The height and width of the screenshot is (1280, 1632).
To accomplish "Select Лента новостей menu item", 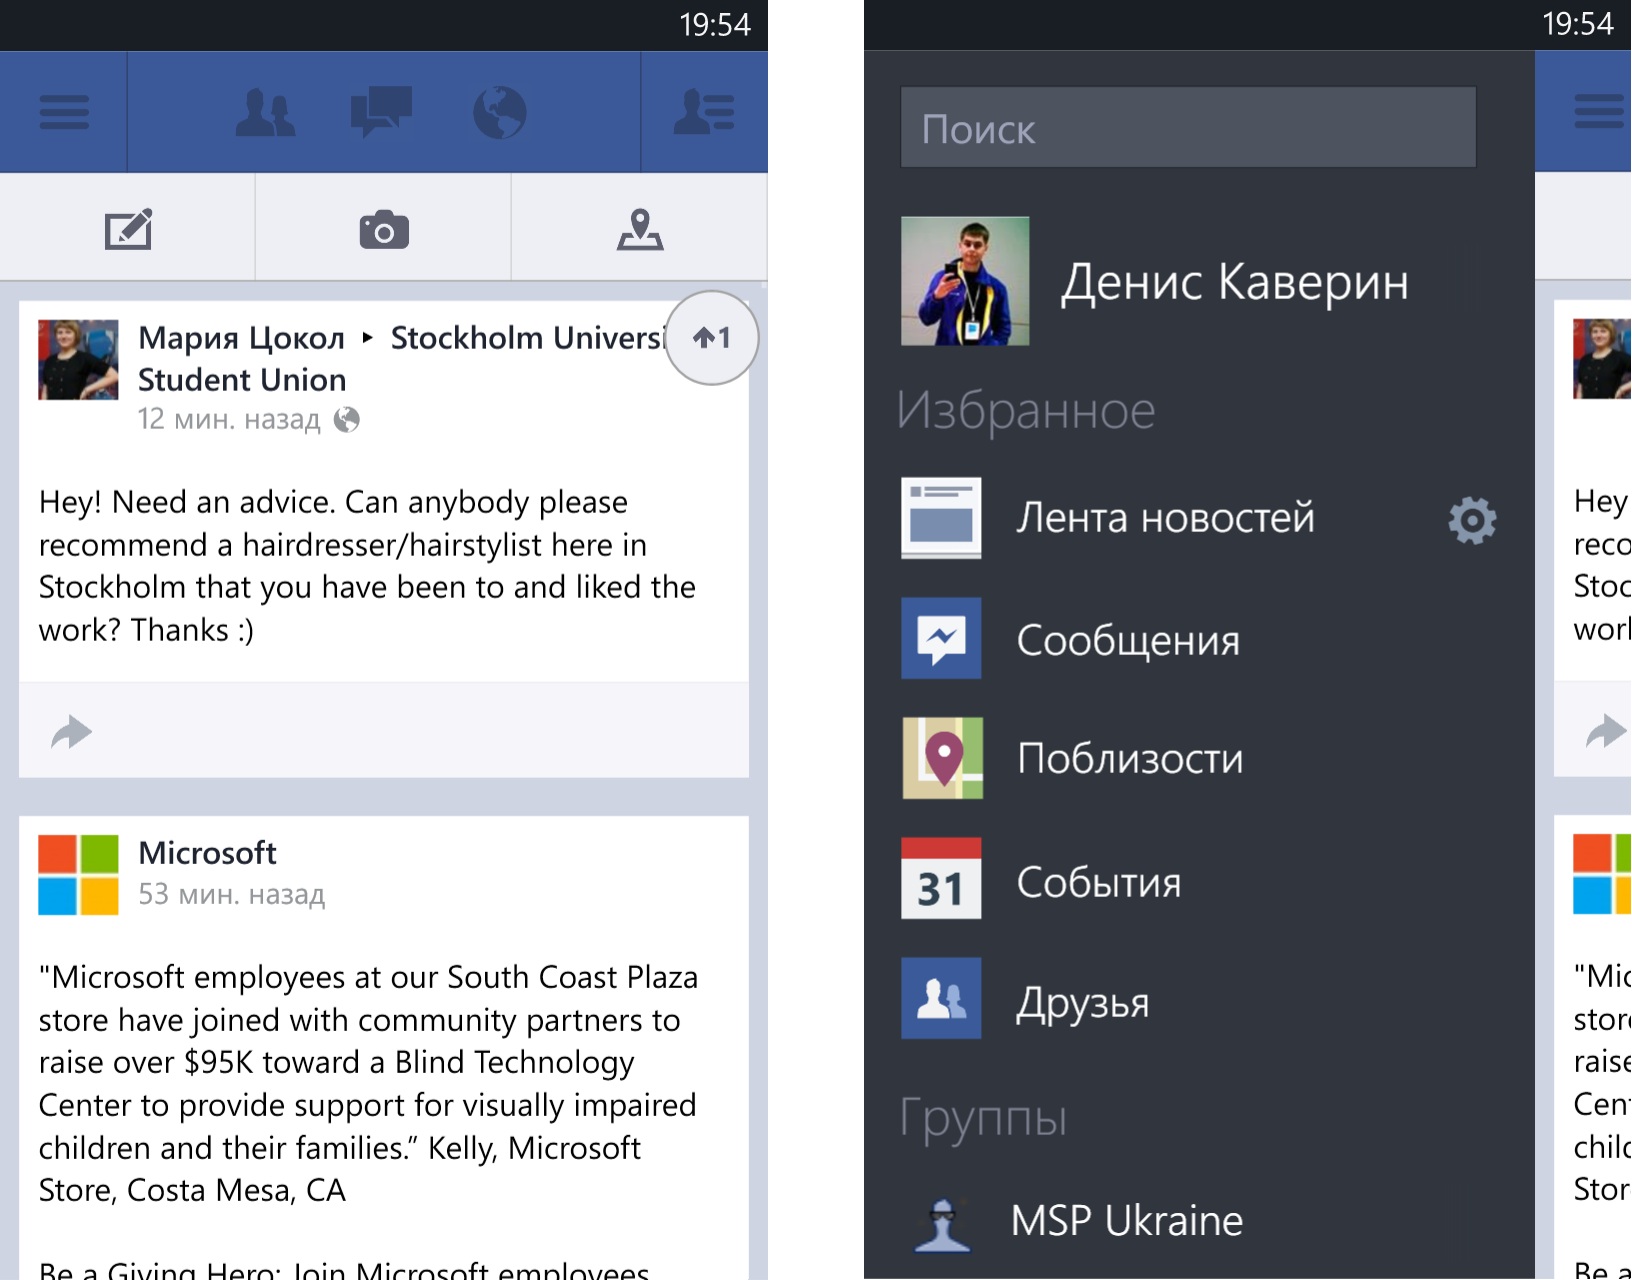I will [1165, 518].
